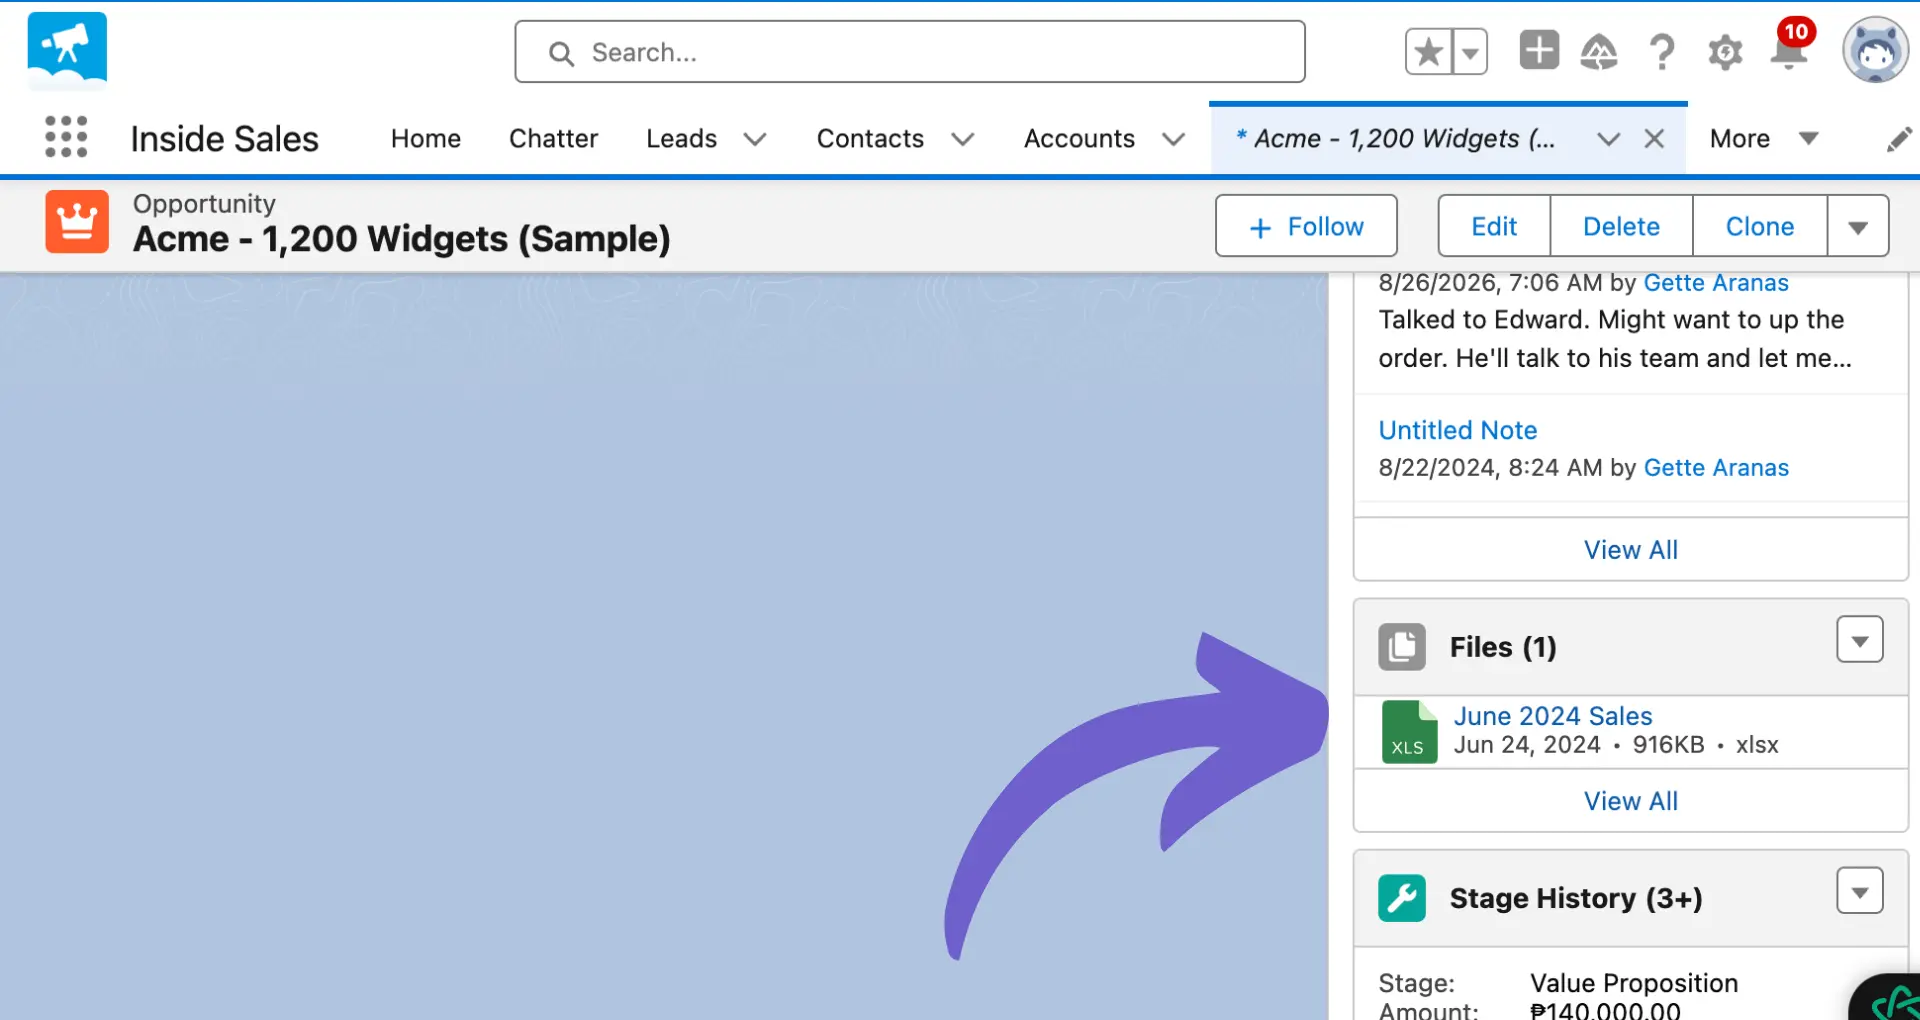Open Gette Aranas link on the 8/26/2026 note
The width and height of the screenshot is (1920, 1020).
(x=1716, y=283)
